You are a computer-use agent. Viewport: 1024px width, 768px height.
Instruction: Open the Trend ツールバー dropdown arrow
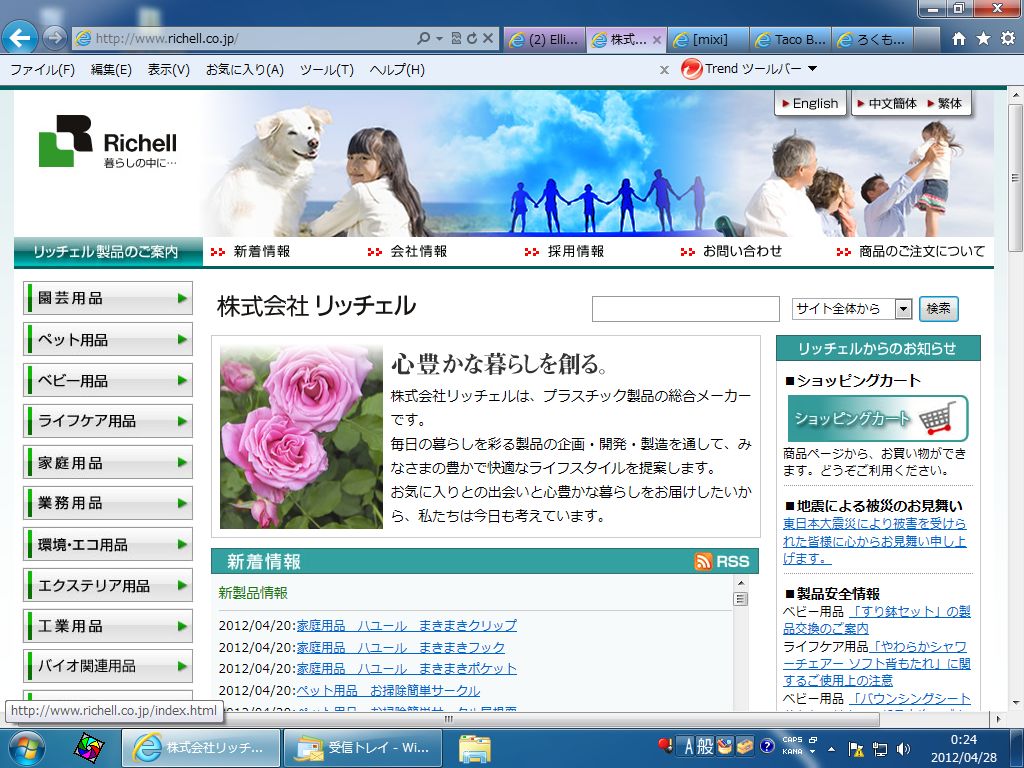(x=812, y=69)
